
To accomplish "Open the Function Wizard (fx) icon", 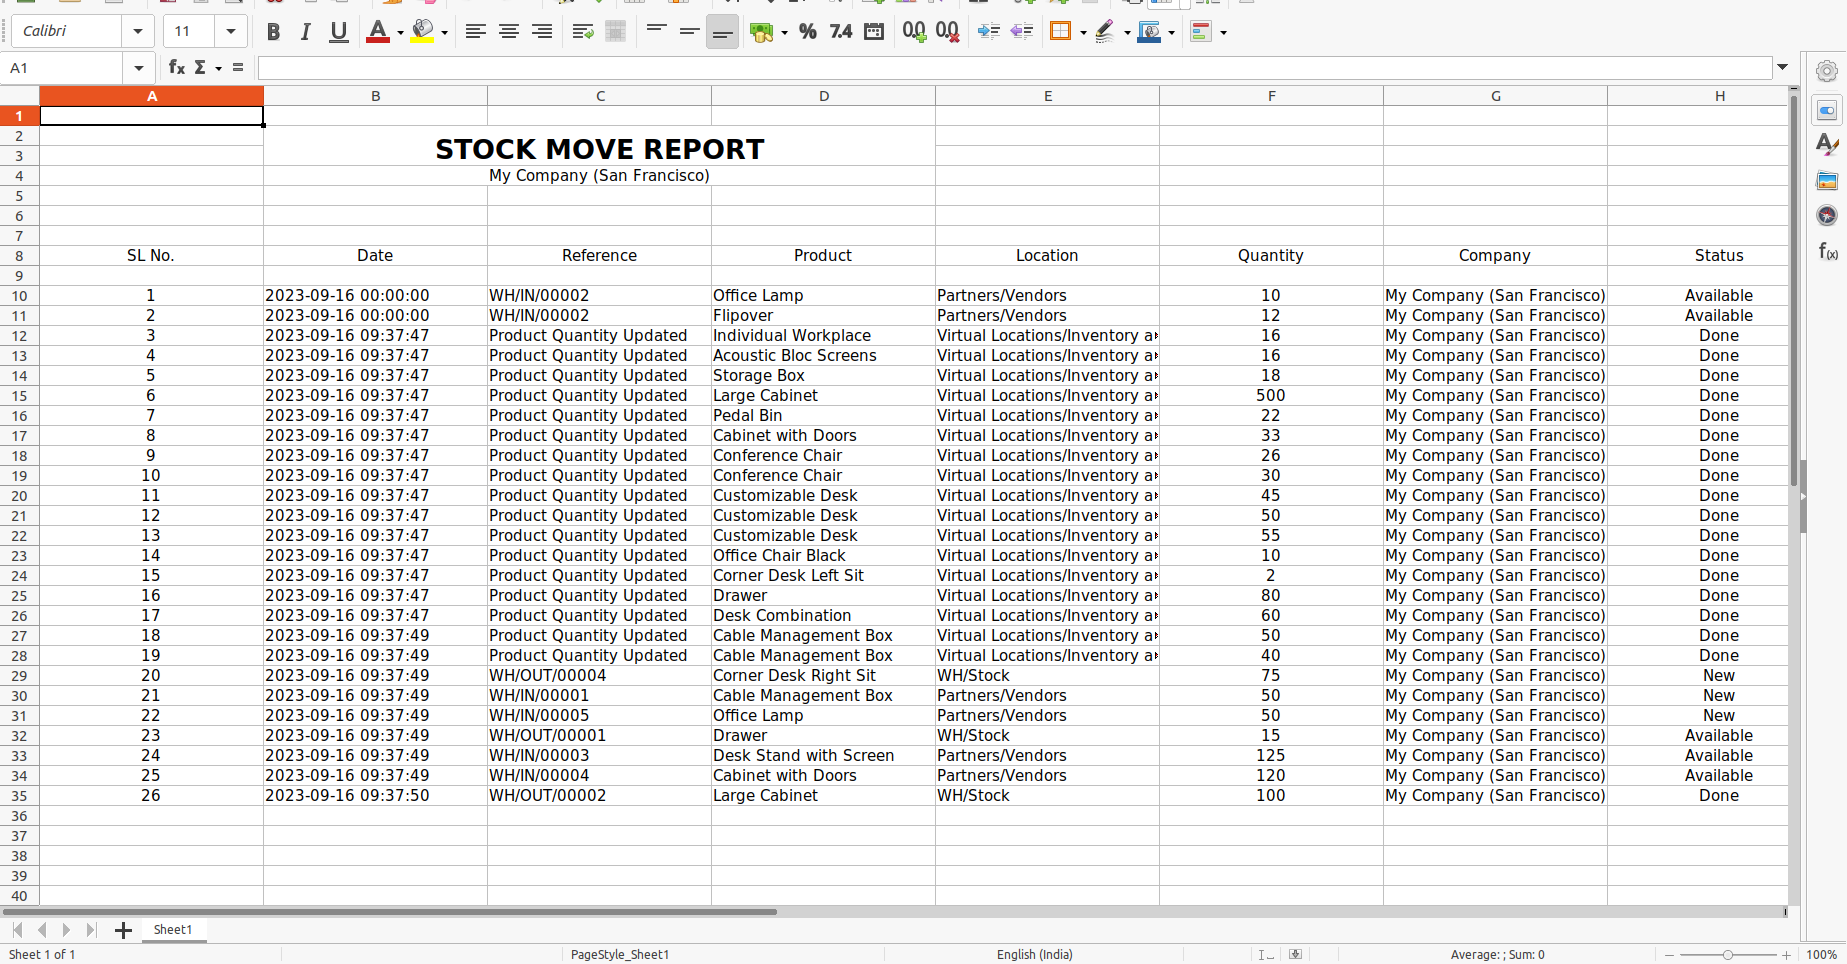I will [176, 67].
